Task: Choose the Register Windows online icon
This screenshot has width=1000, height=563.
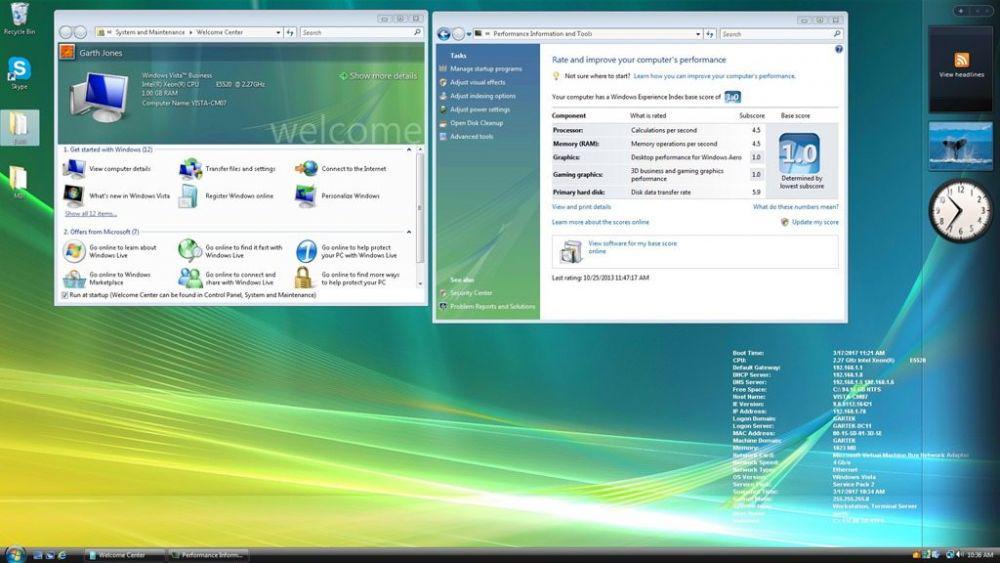Action: pyautogui.click(x=189, y=196)
